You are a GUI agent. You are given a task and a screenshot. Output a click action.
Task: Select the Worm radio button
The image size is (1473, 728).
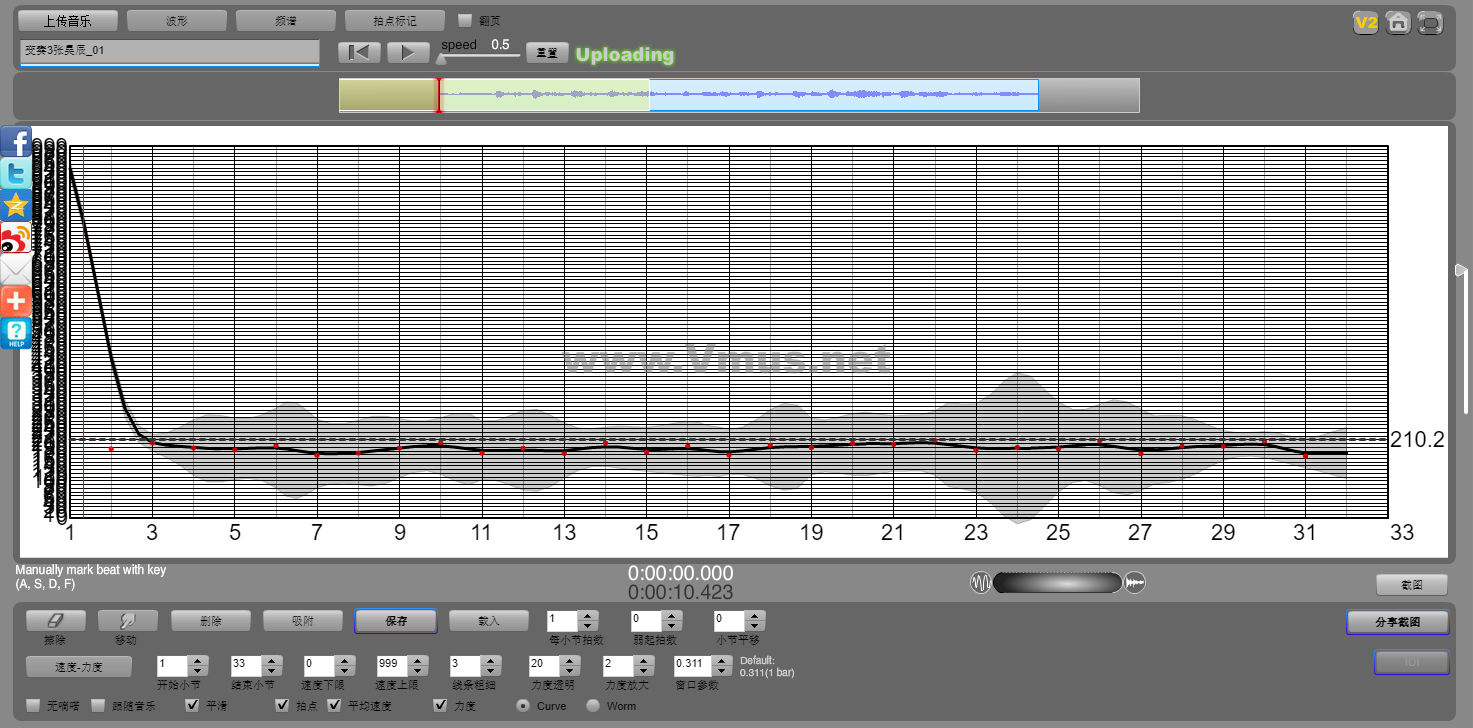pos(593,706)
